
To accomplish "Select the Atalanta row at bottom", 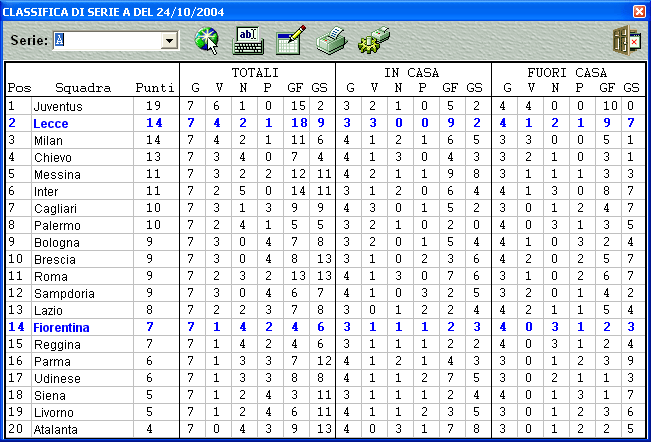I will (56, 429).
